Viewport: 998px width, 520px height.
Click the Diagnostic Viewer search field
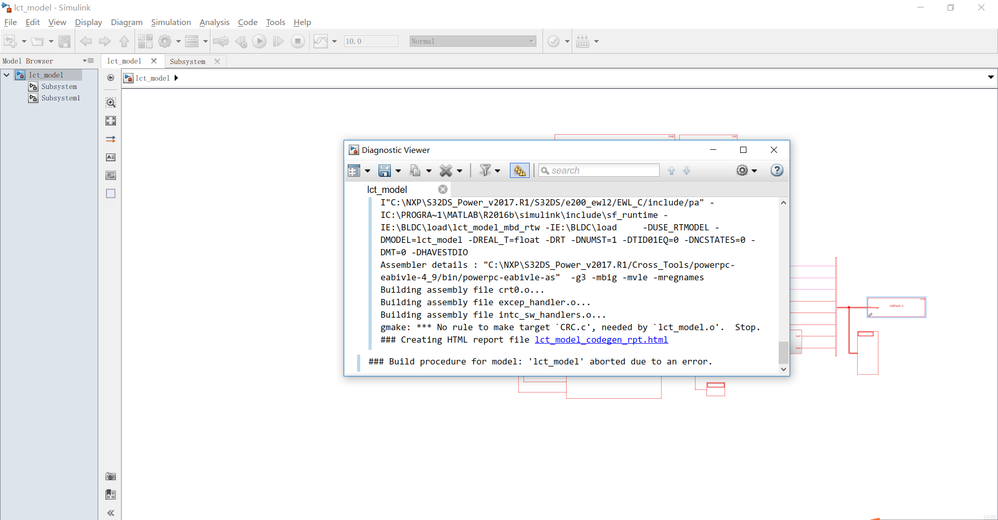click(x=599, y=171)
